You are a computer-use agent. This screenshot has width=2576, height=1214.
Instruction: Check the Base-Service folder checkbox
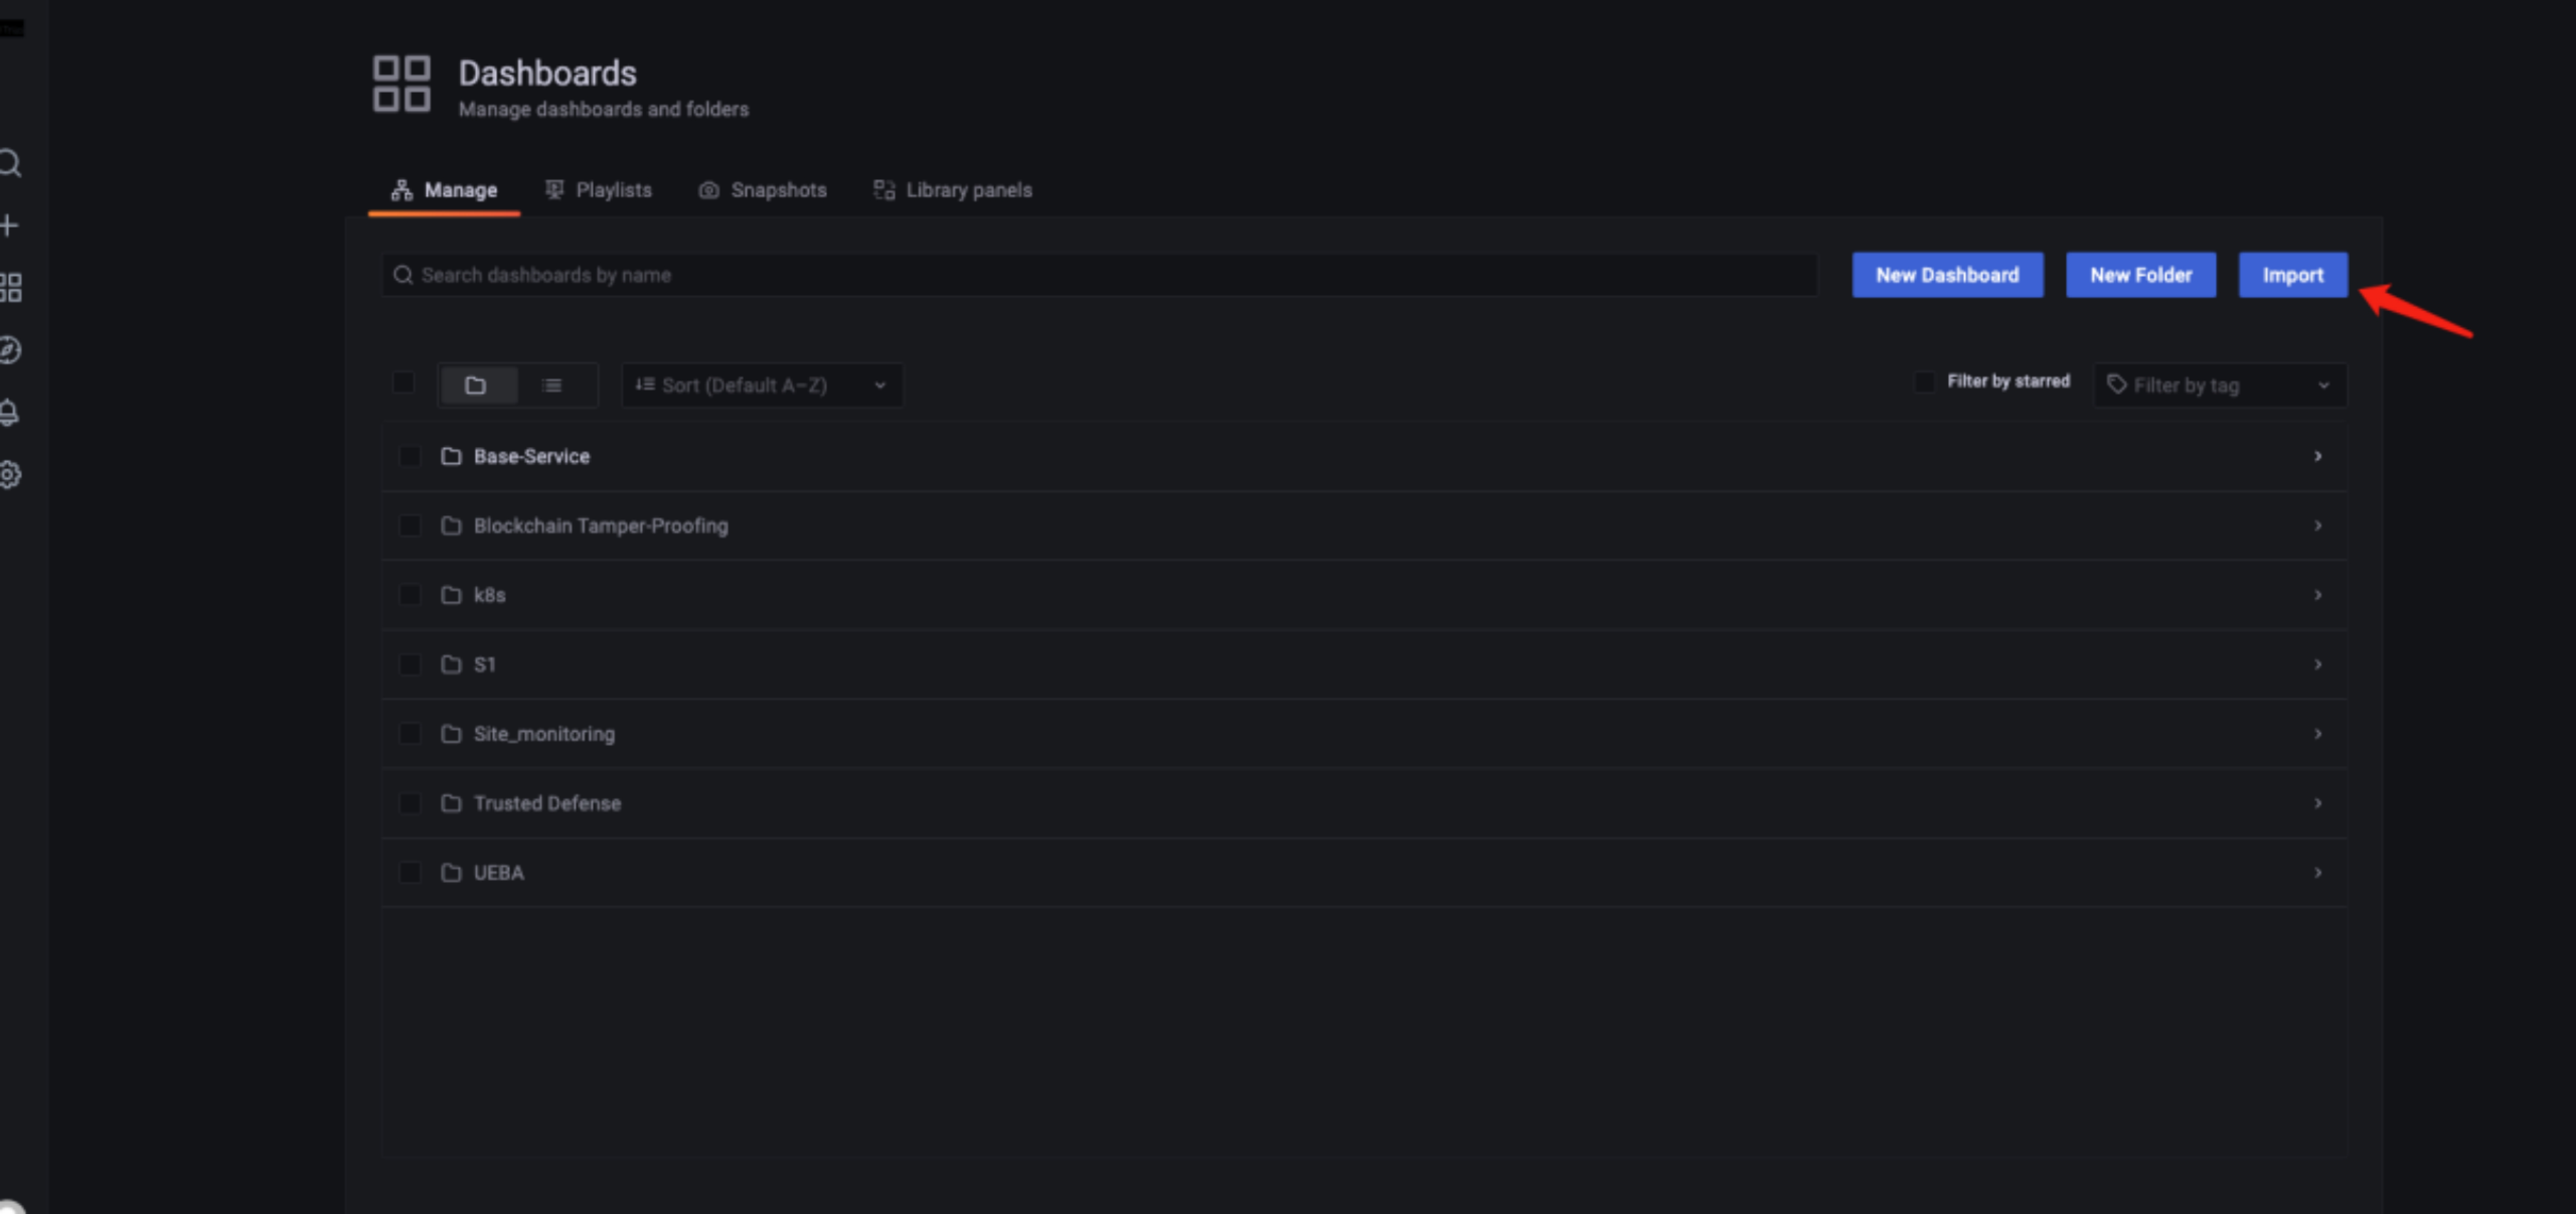[x=410, y=456]
